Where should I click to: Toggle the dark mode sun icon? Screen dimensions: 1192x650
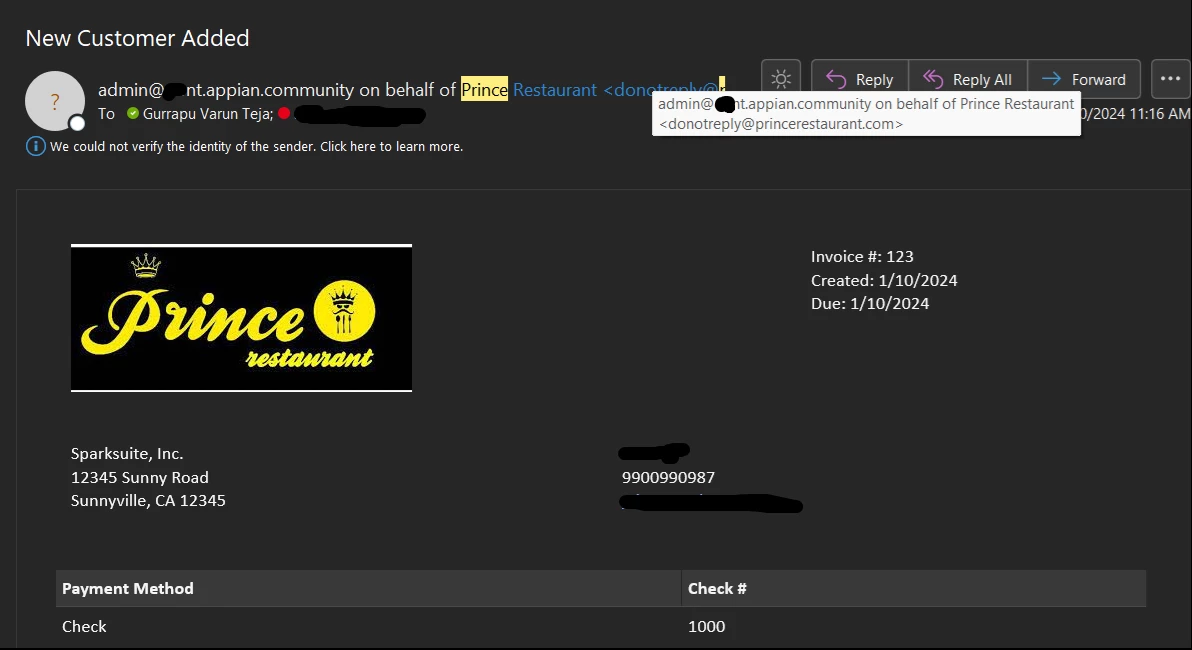coord(781,79)
